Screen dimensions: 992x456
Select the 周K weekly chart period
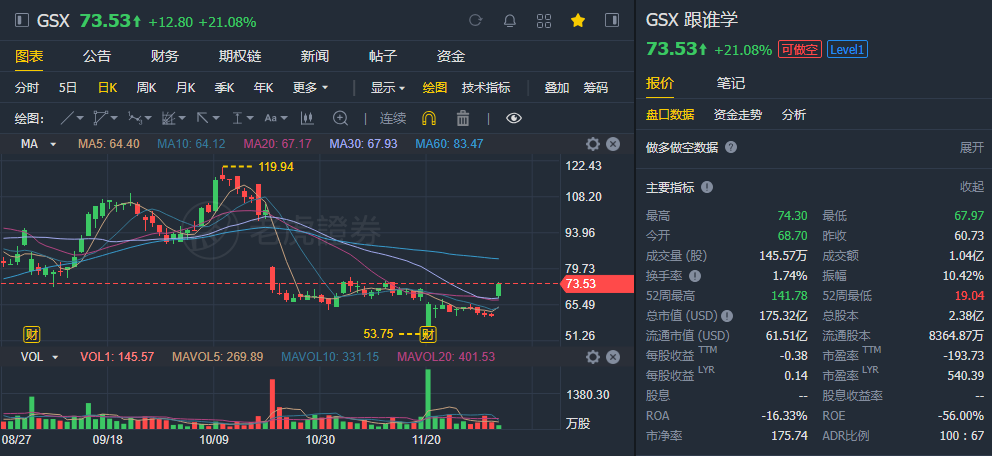click(146, 88)
